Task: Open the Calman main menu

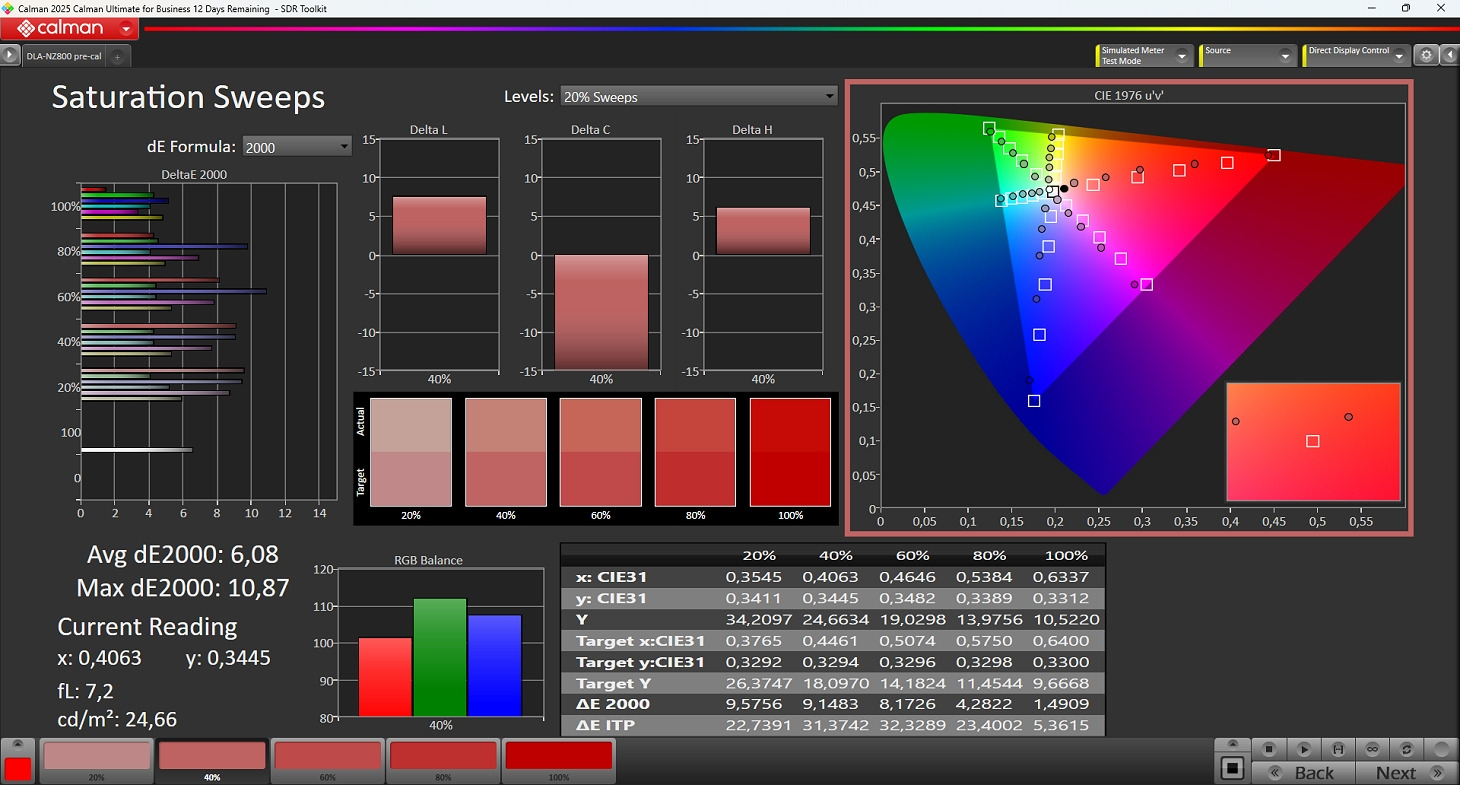Action: point(68,29)
